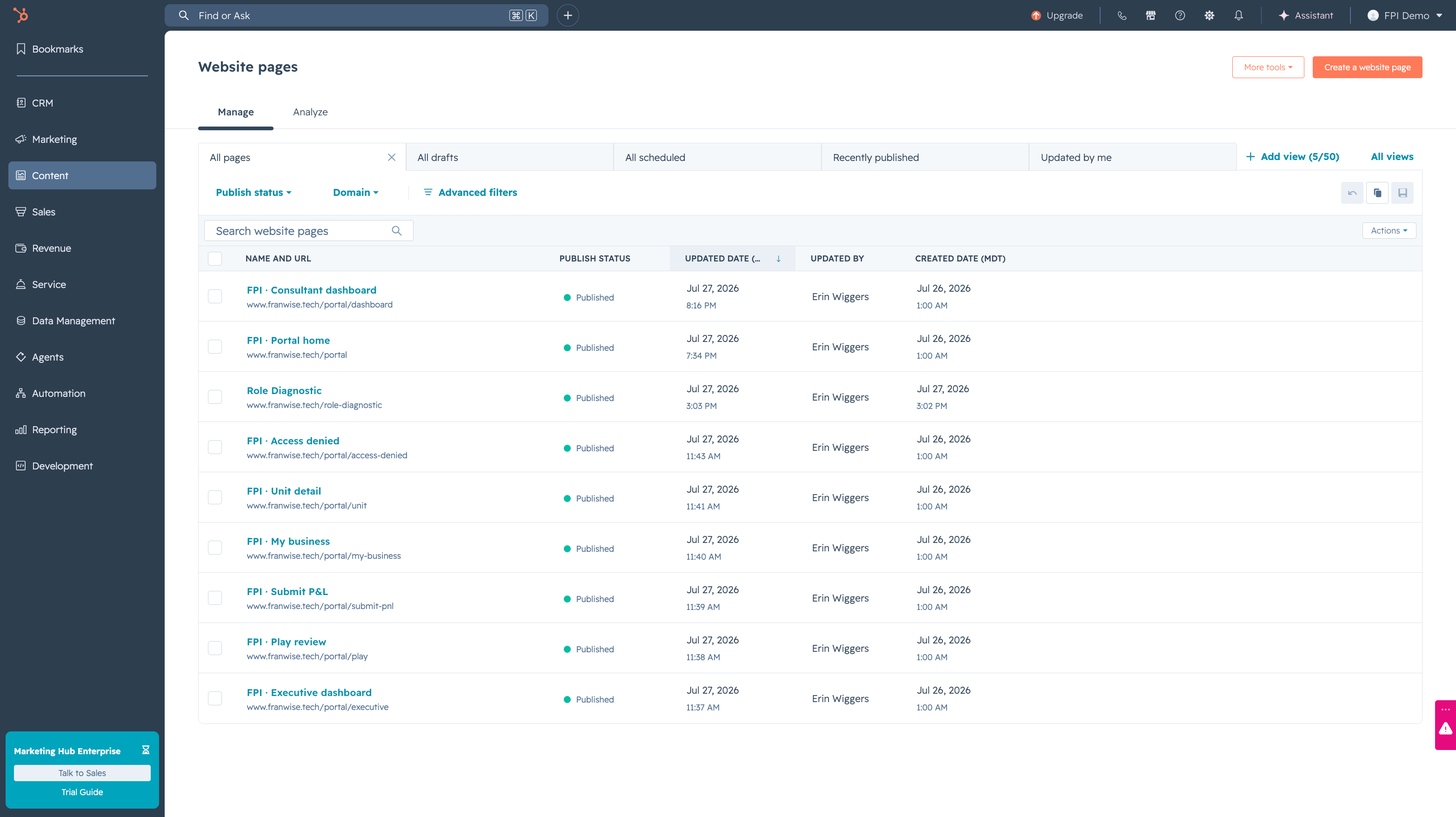
Task: Click the Publish Status column header
Action: (595, 259)
